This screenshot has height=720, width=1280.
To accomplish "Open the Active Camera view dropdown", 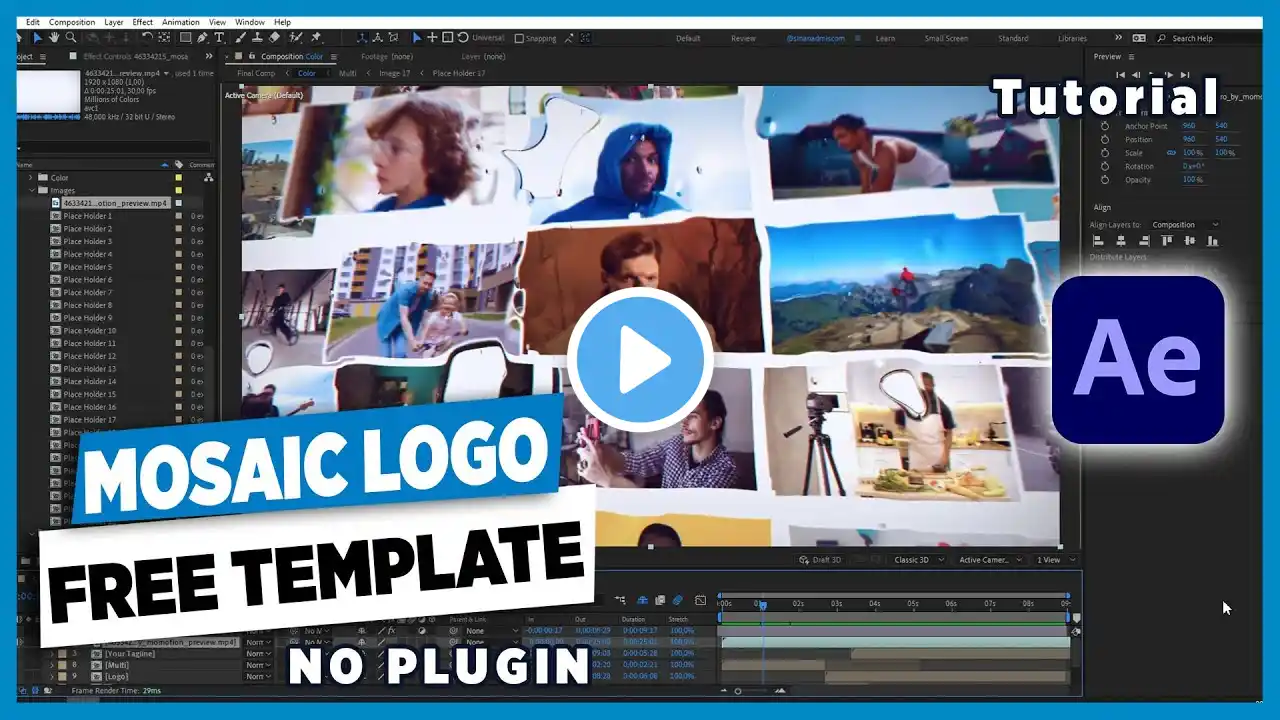I will point(990,560).
